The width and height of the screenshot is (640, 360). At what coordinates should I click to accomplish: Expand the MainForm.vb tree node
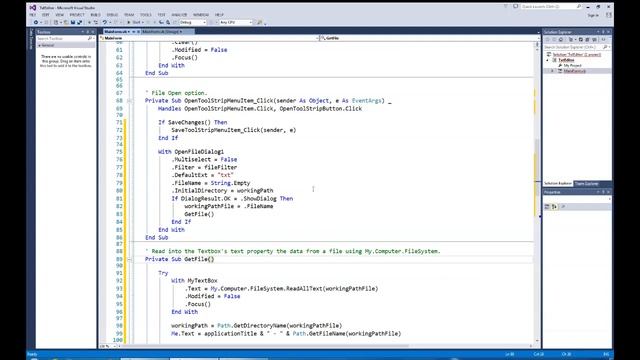(553, 71)
